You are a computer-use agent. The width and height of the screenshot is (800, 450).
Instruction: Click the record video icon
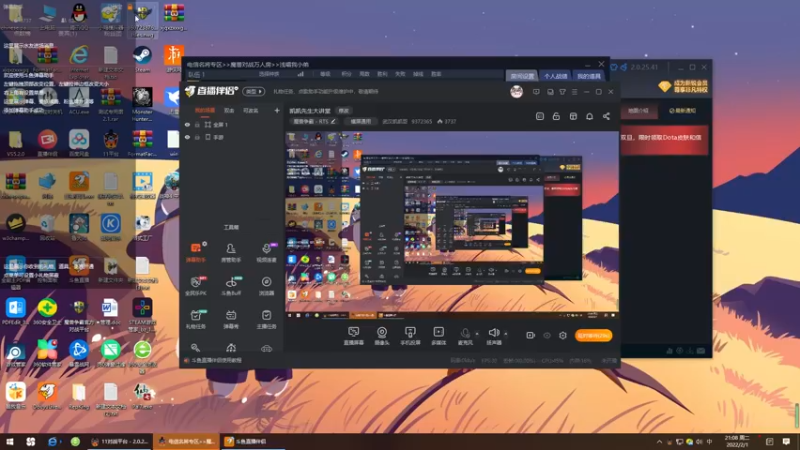pyautogui.click(x=530, y=335)
